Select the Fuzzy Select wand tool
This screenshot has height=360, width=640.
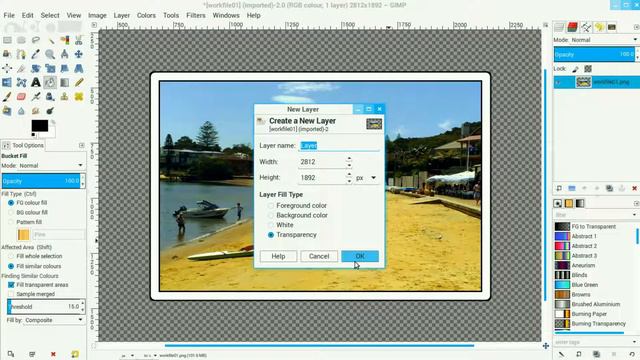[x=50, y=40]
